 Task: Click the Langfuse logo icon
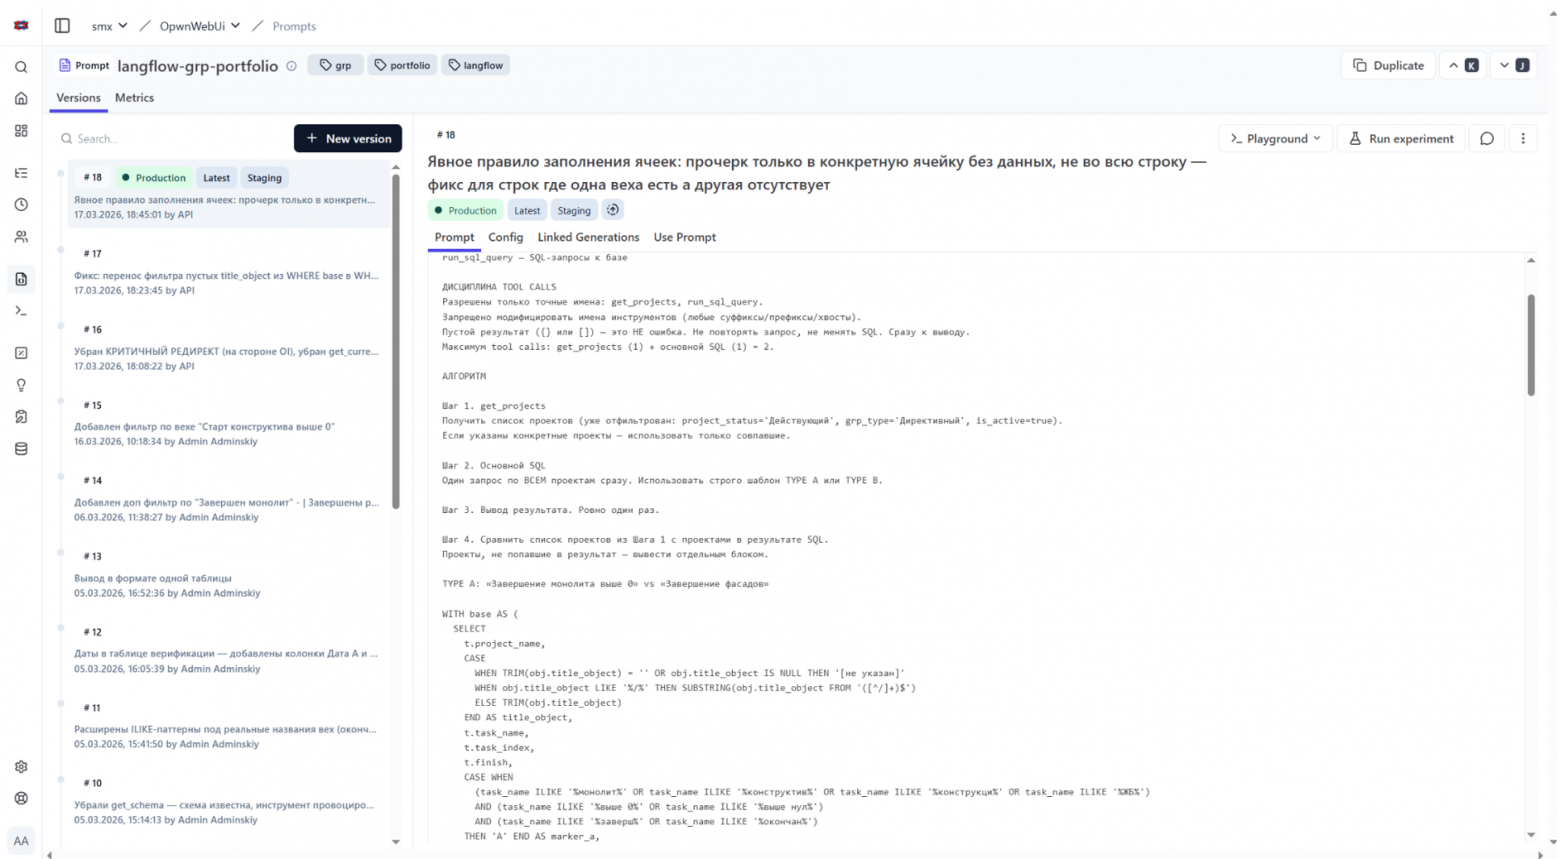point(21,25)
